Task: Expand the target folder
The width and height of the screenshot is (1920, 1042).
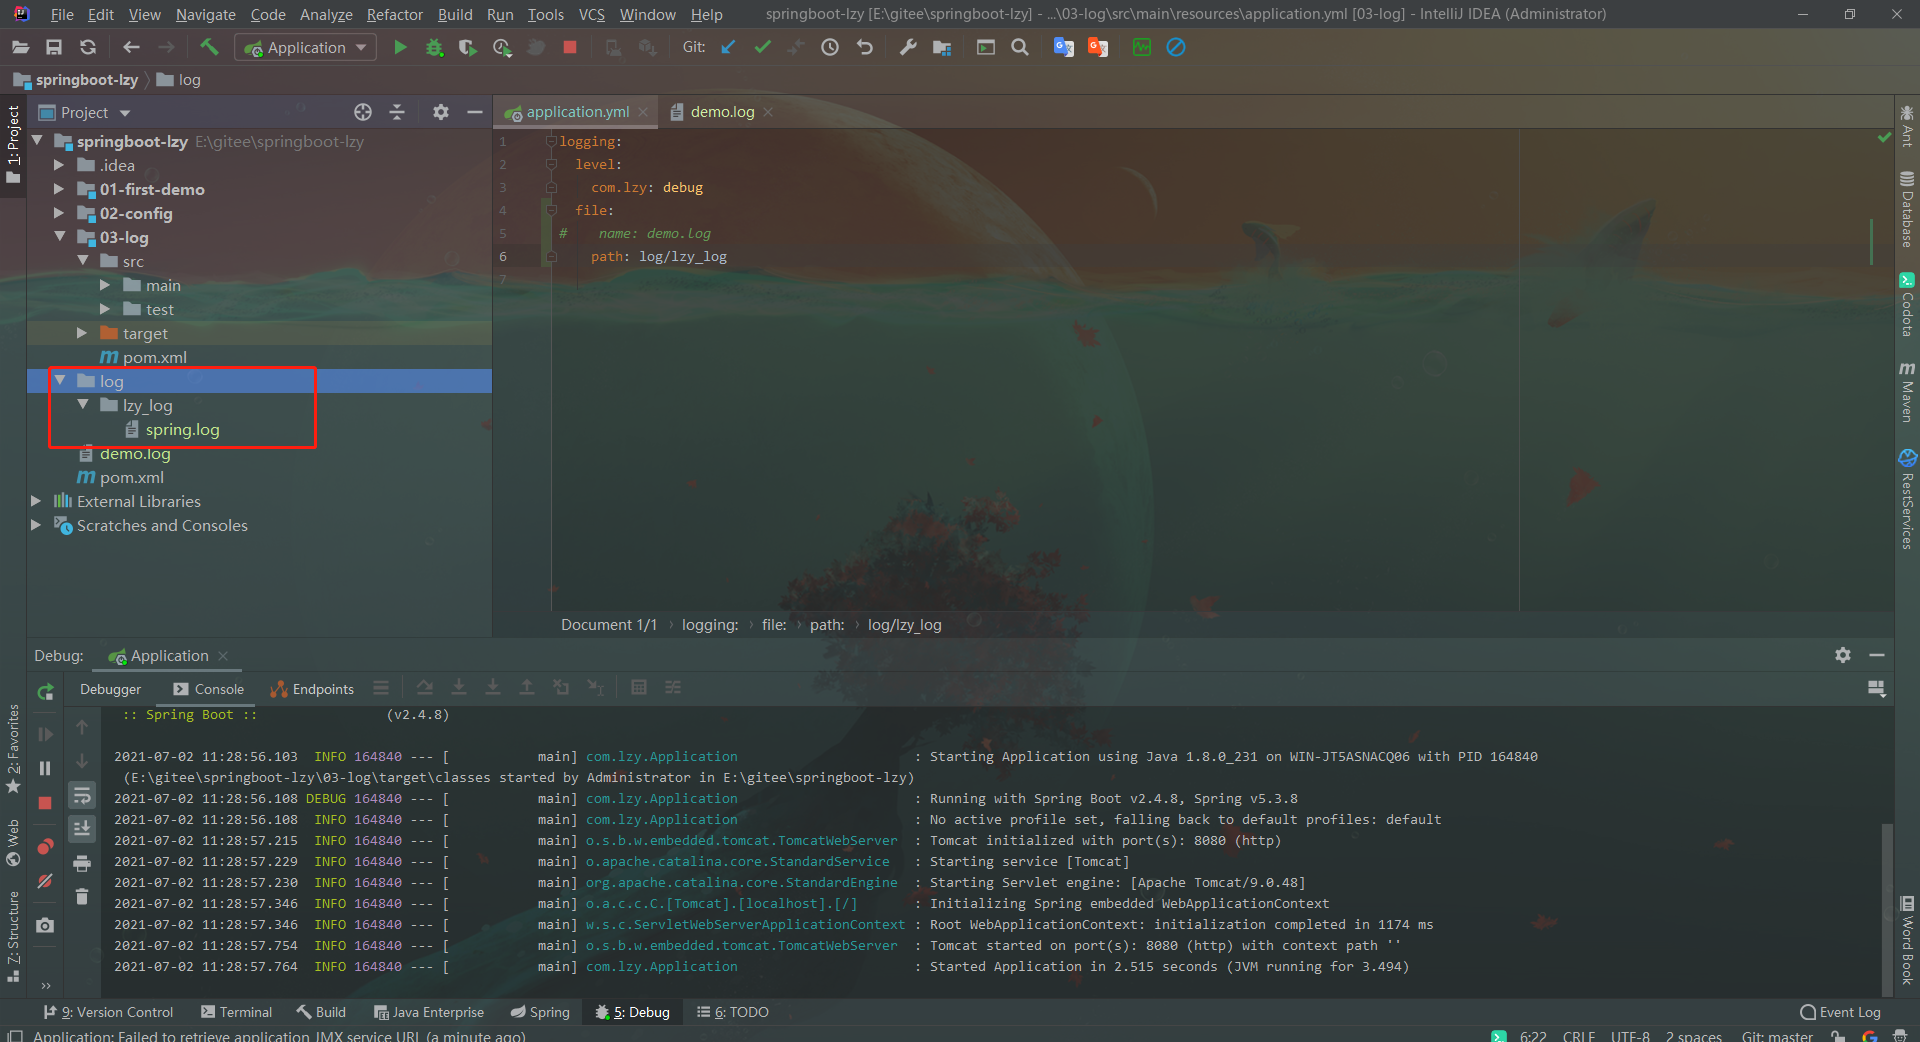Action: tap(82, 333)
